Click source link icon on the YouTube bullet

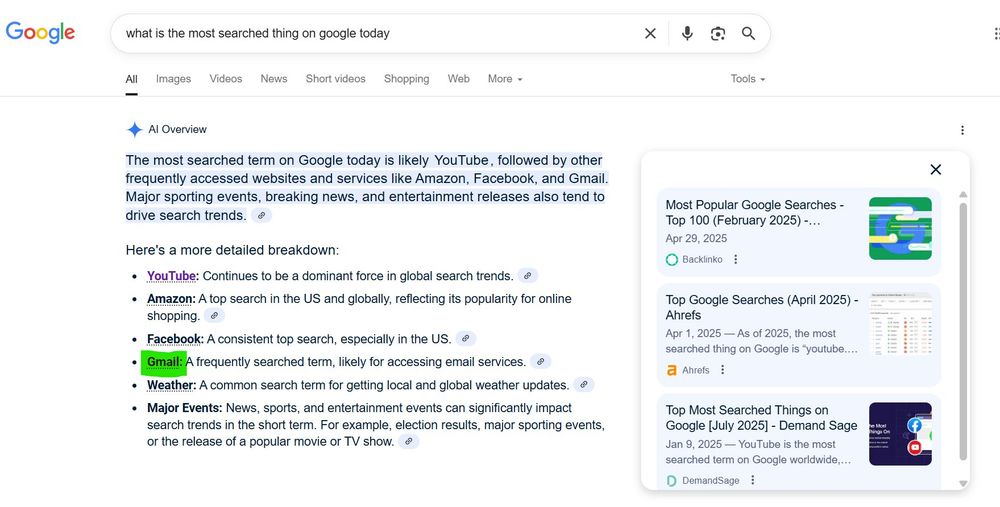527,276
